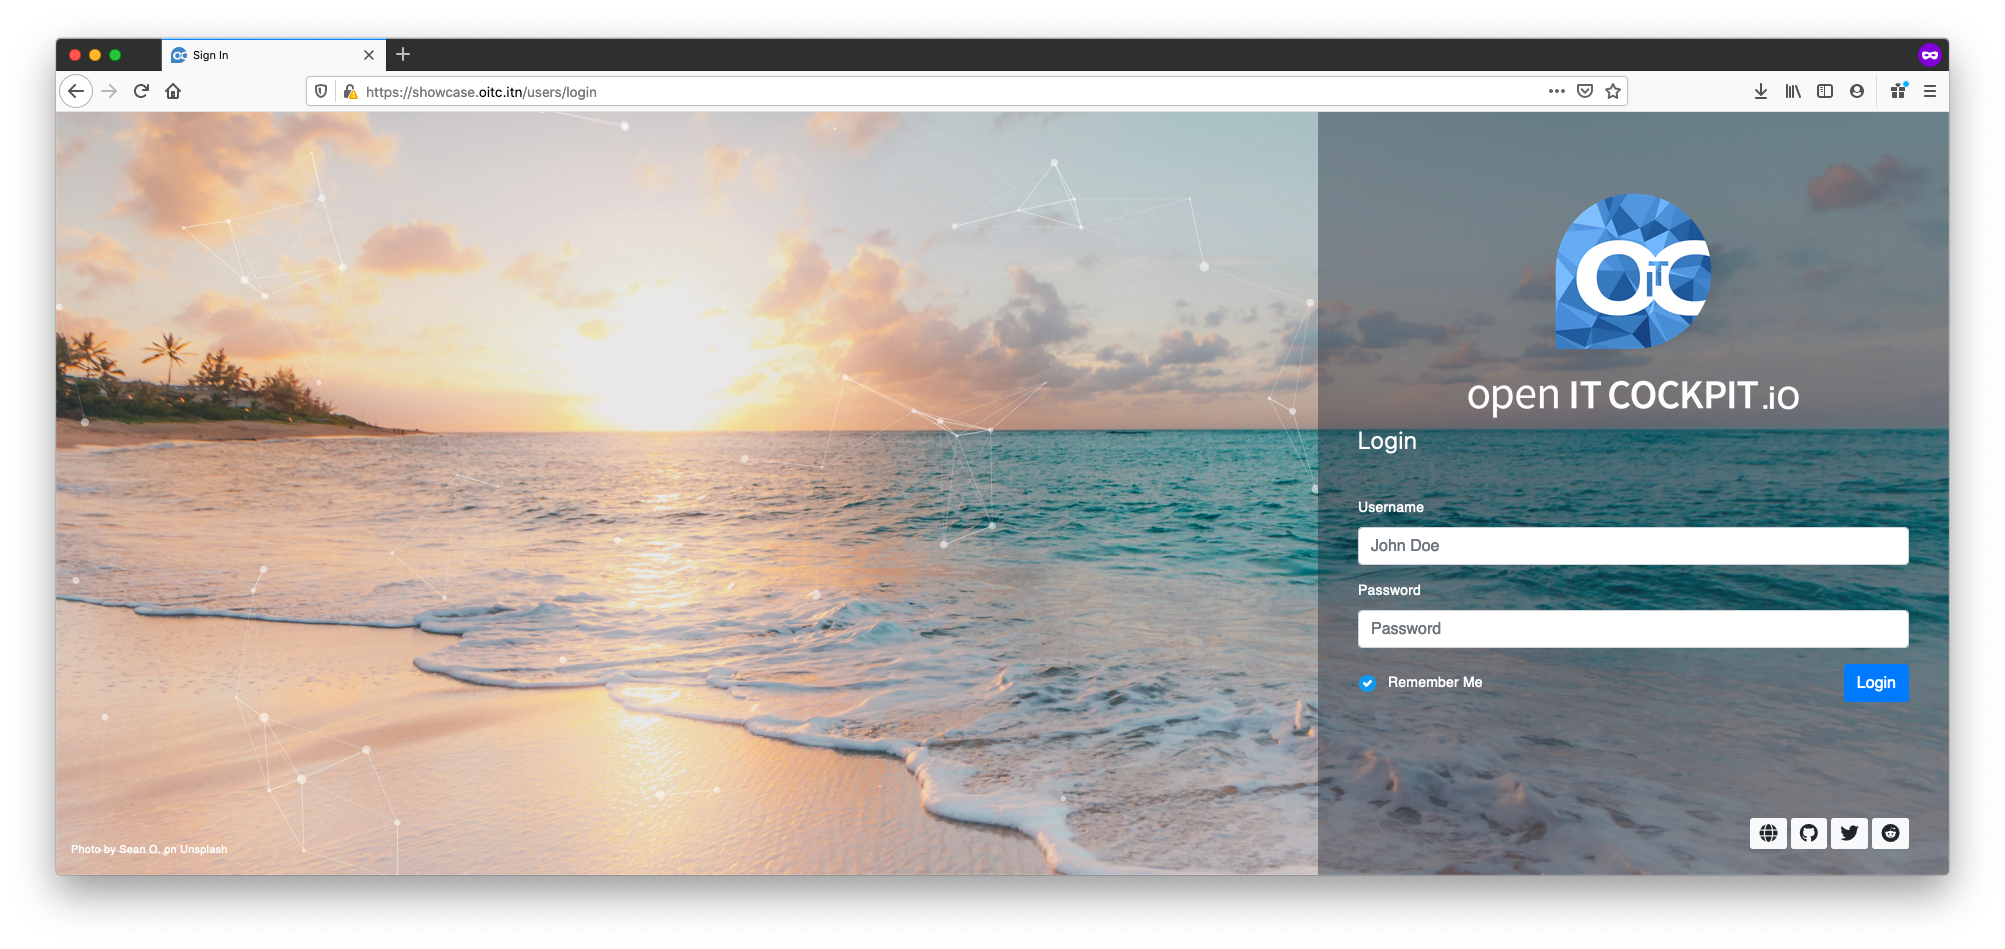Open the extensions gift icon
The height and width of the screenshot is (949, 2005).
pos(1898,91)
